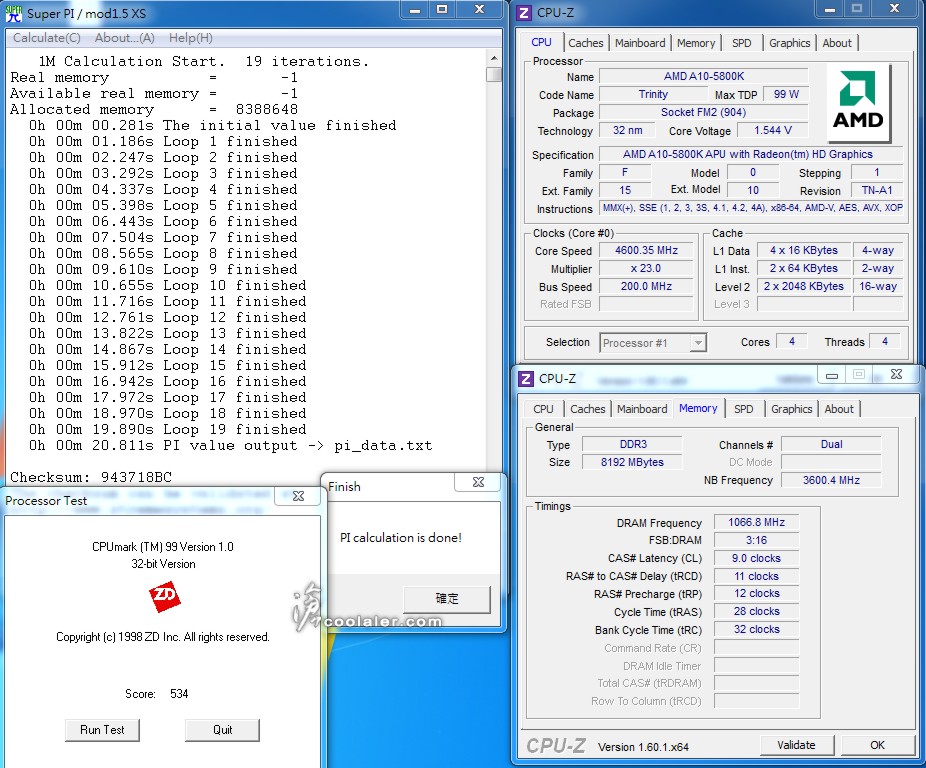This screenshot has width=926, height=768.
Task: Click the Super PI scrollbar thumb
Action: pyautogui.click(x=494, y=74)
